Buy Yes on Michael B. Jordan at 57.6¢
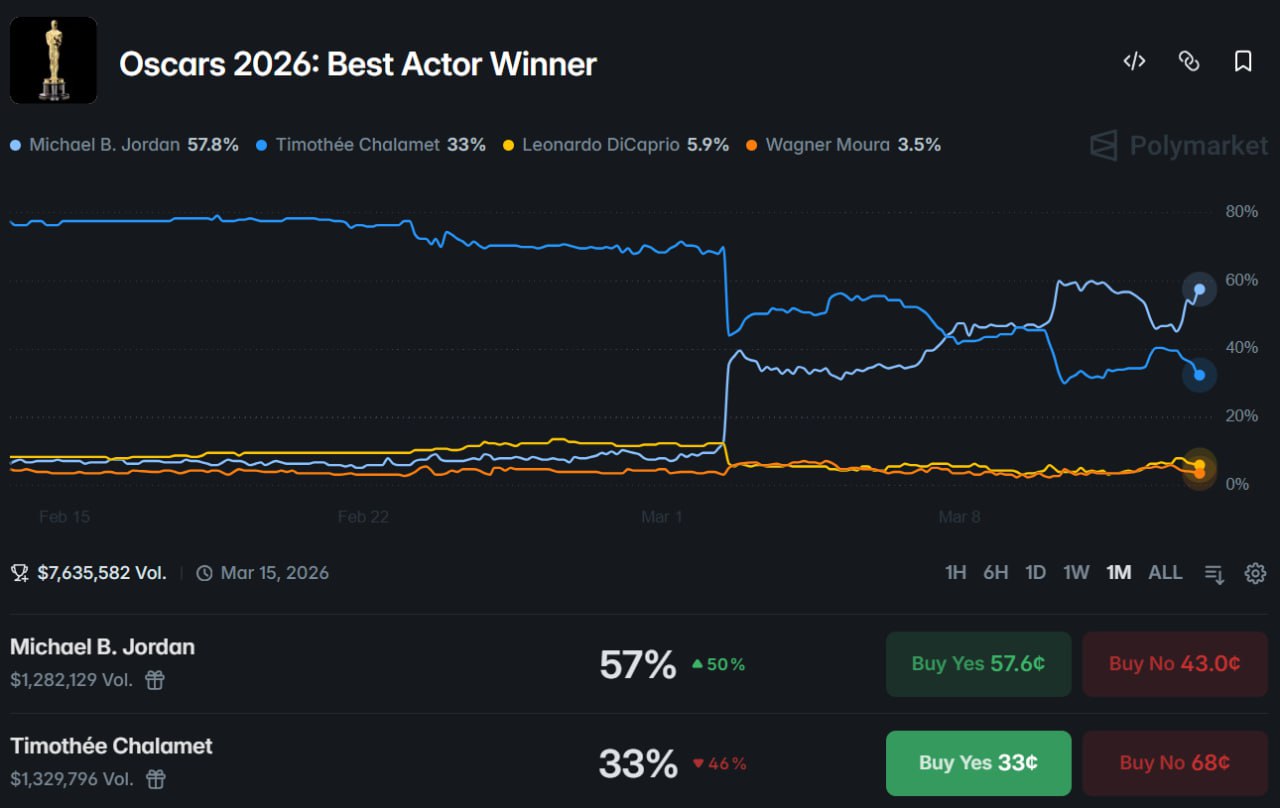The image size is (1280, 808). click(x=977, y=663)
